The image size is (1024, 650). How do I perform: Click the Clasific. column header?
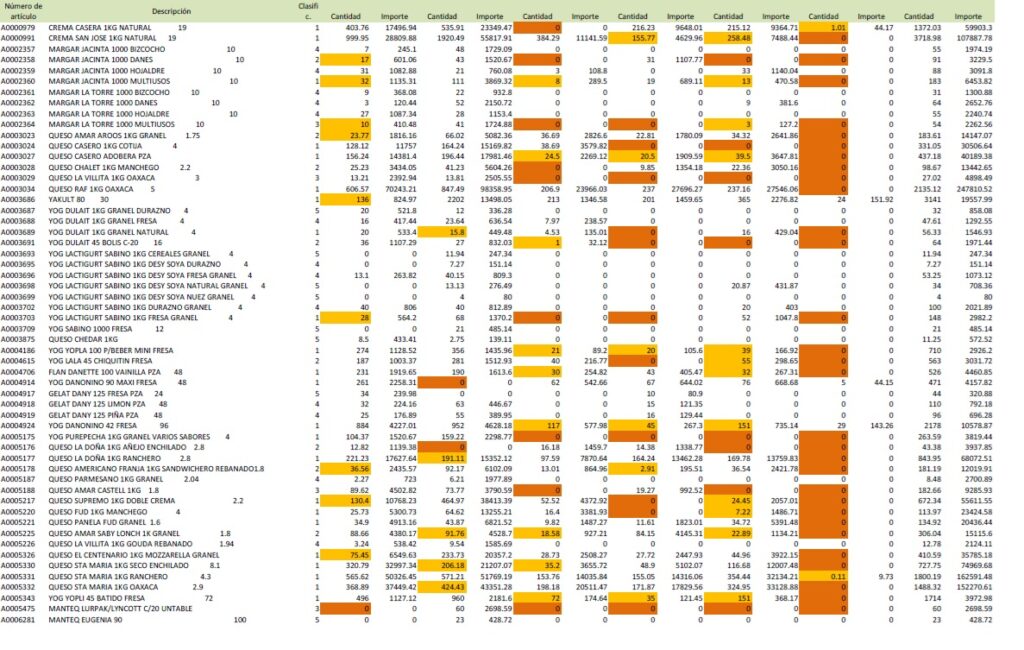click(309, 11)
